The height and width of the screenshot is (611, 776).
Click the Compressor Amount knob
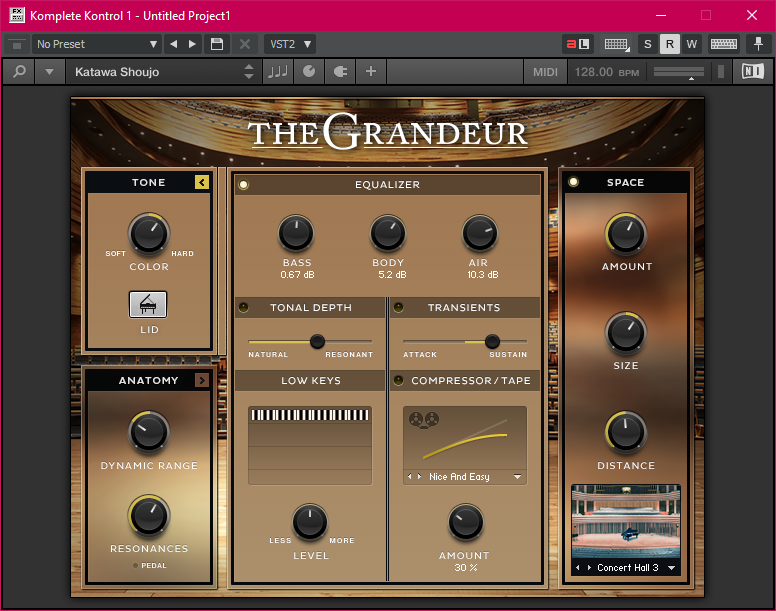pos(465,522)
